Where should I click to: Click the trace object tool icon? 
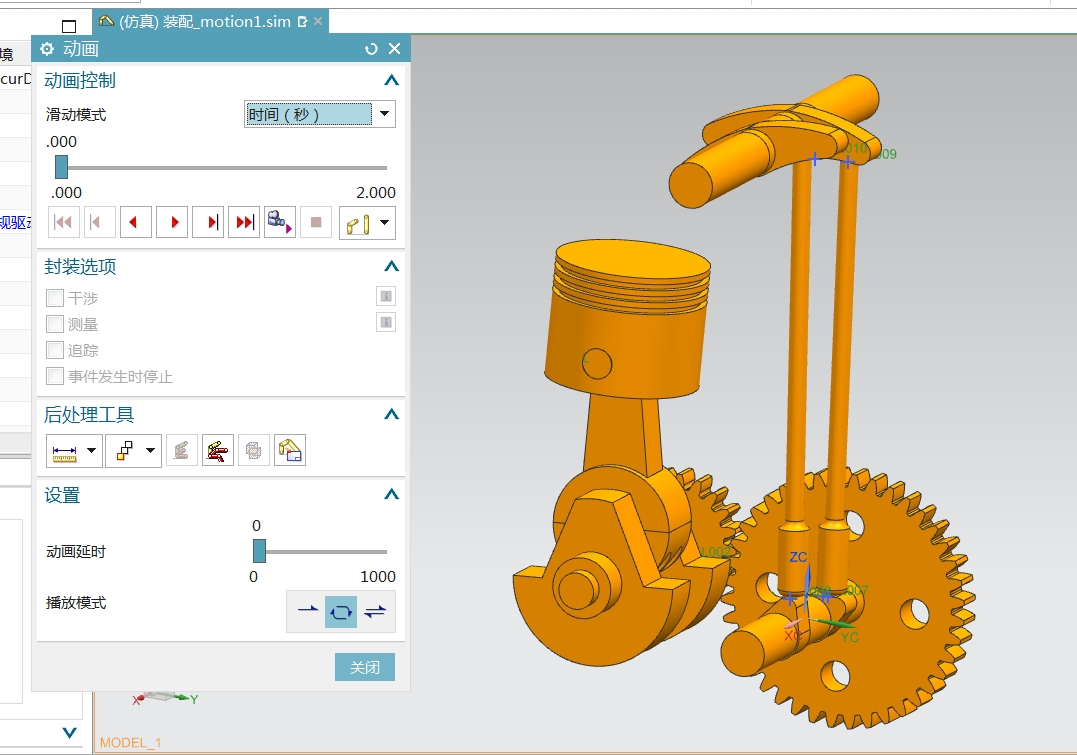(124, 451)
